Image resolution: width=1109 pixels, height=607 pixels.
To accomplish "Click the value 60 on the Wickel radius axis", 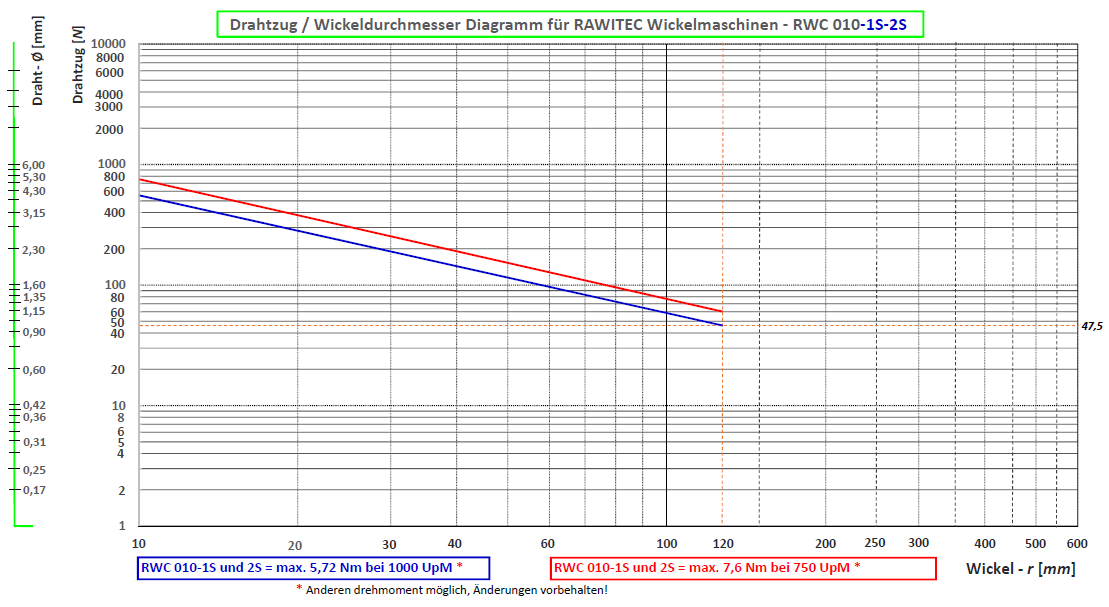I will [x=547, y=543].
